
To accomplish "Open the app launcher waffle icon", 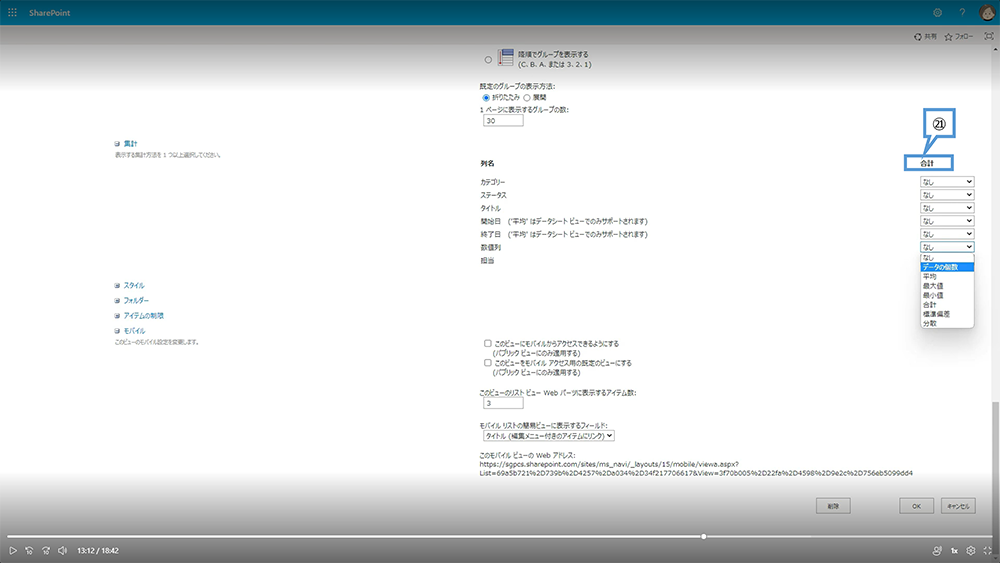I will point(12,13).
